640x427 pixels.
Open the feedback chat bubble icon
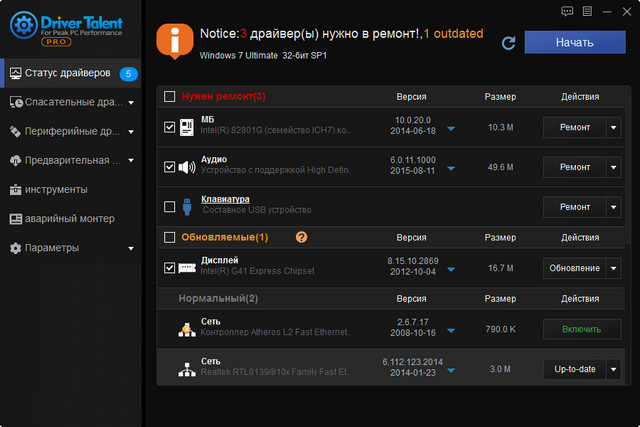(569, 11)
